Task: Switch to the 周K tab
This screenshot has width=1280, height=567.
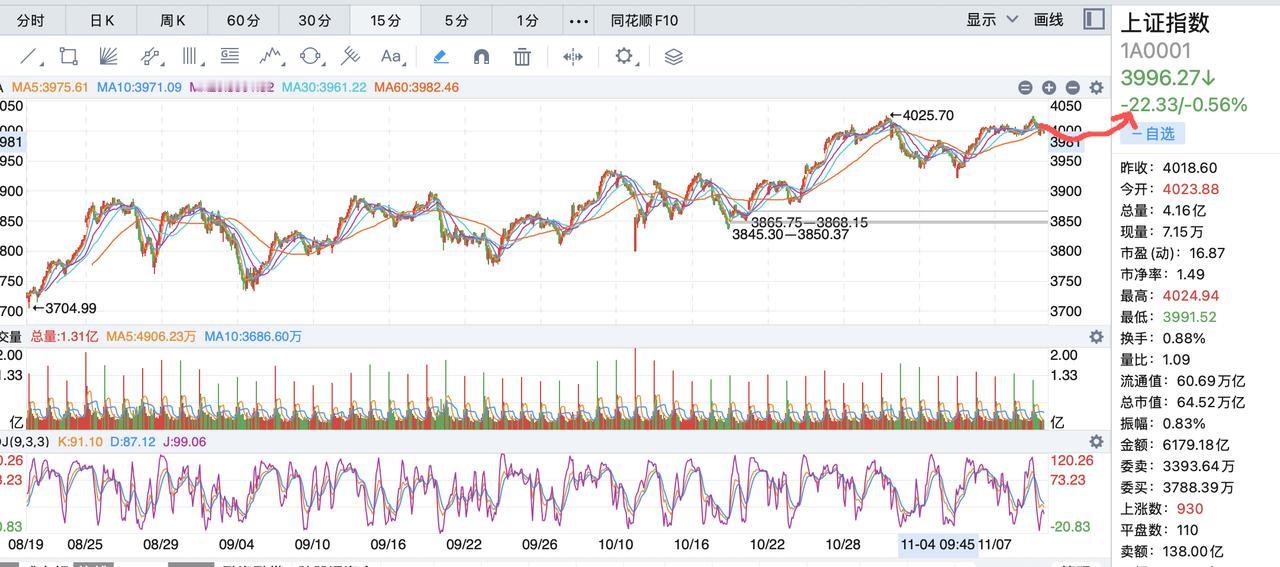Action: point(173,20)
